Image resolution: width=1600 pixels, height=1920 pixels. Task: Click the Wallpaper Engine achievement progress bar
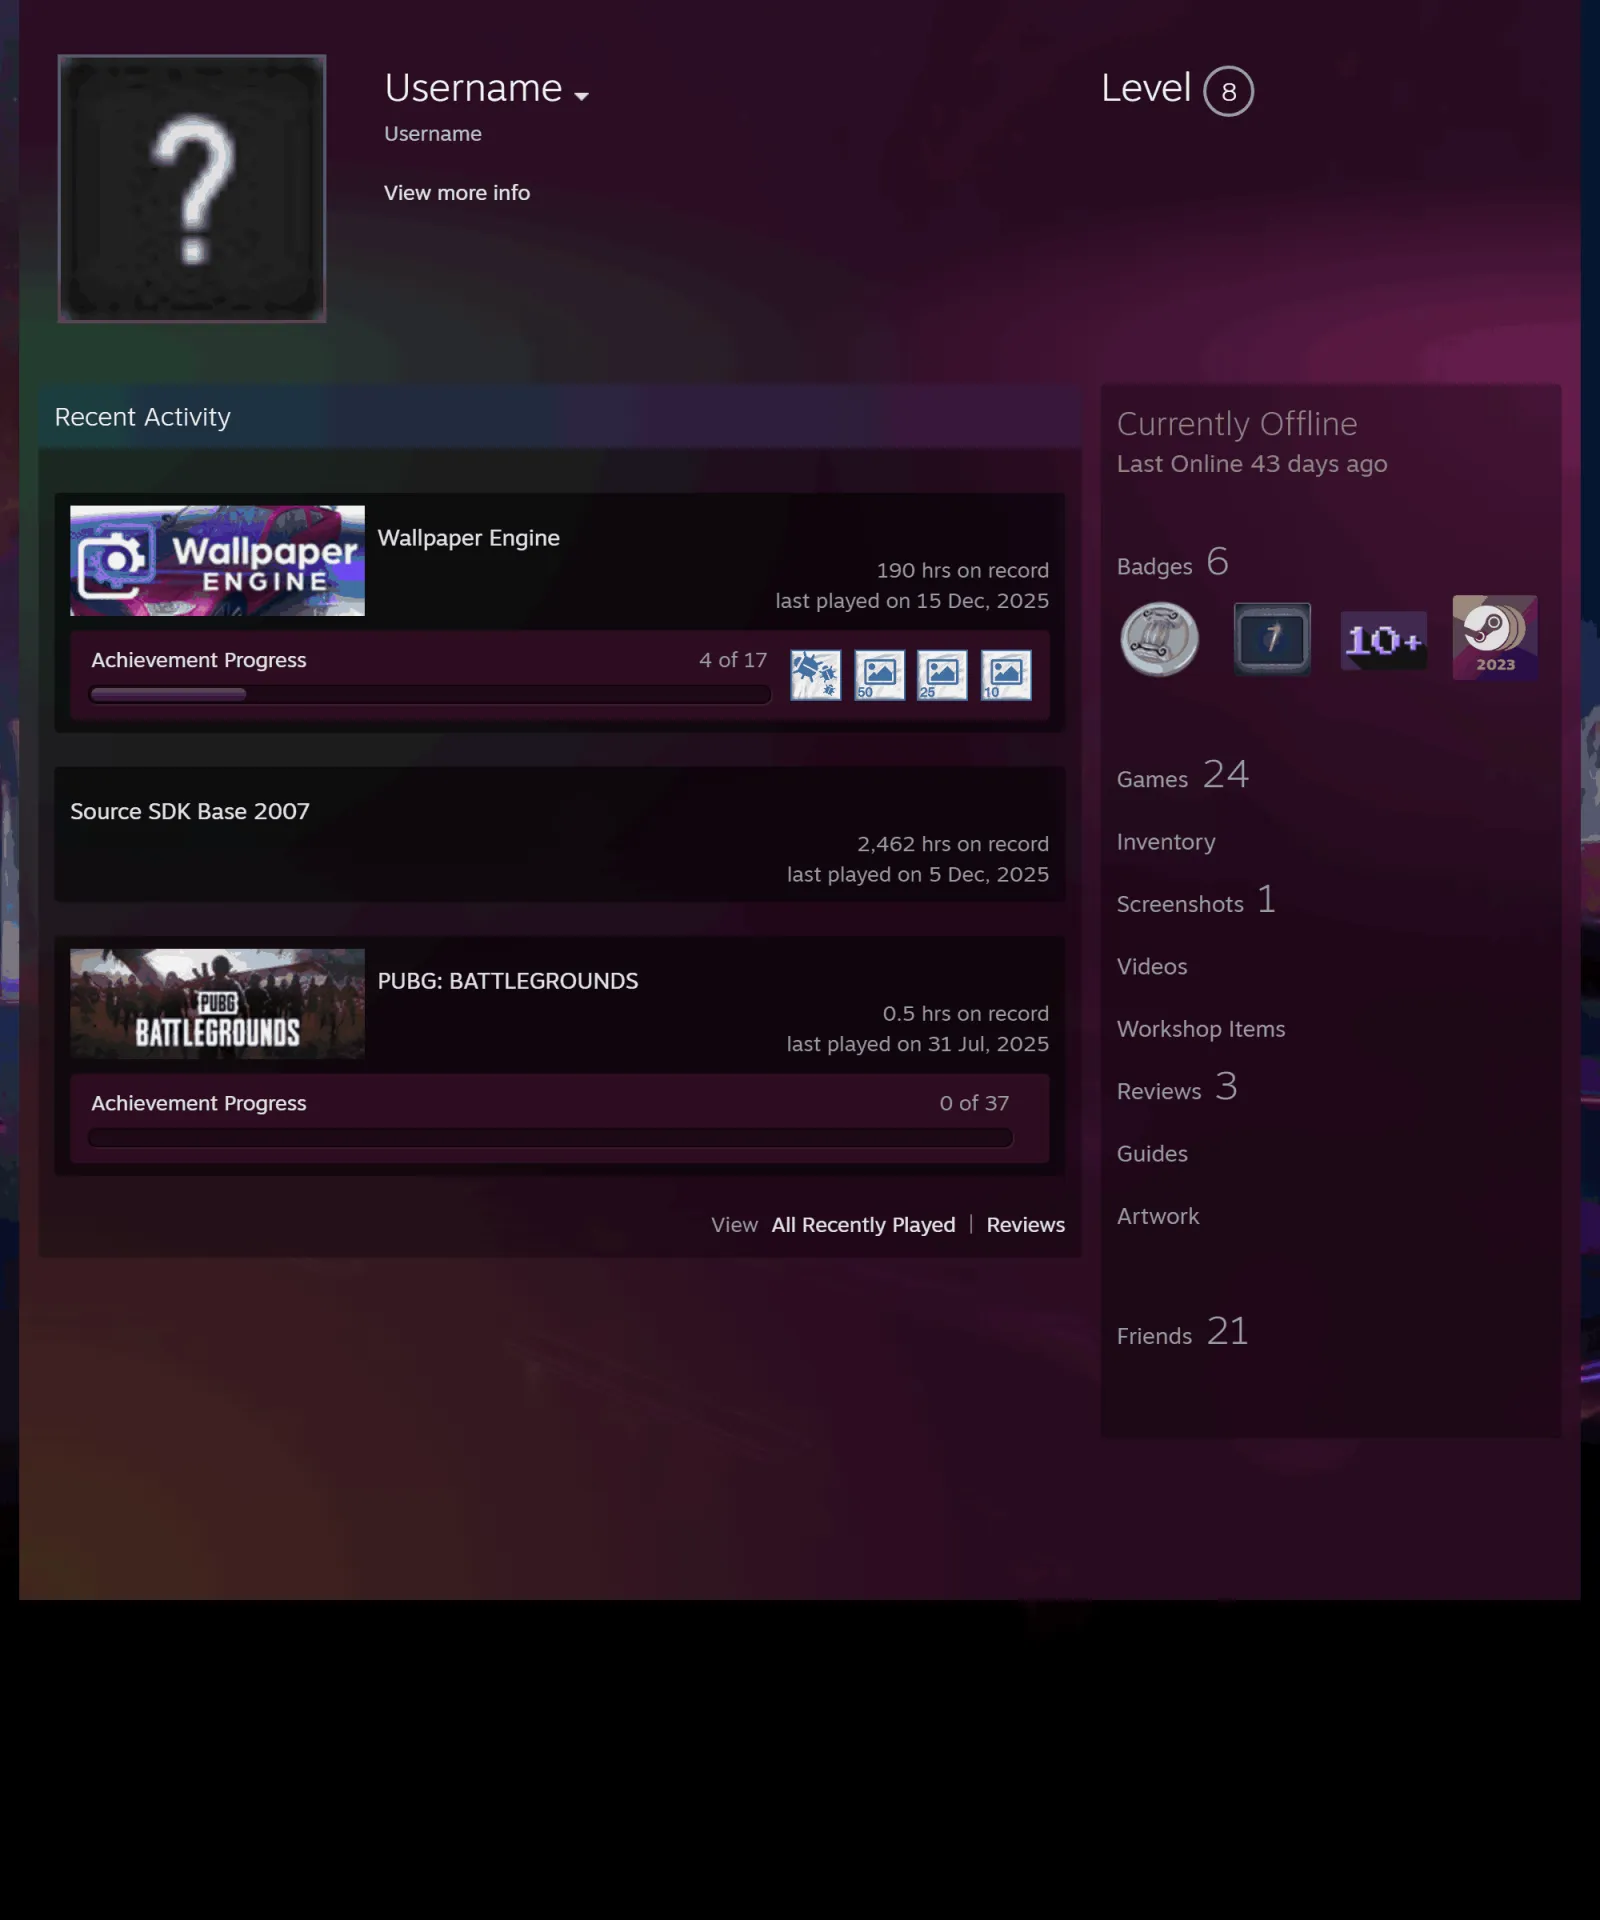[x=430, y=694]
